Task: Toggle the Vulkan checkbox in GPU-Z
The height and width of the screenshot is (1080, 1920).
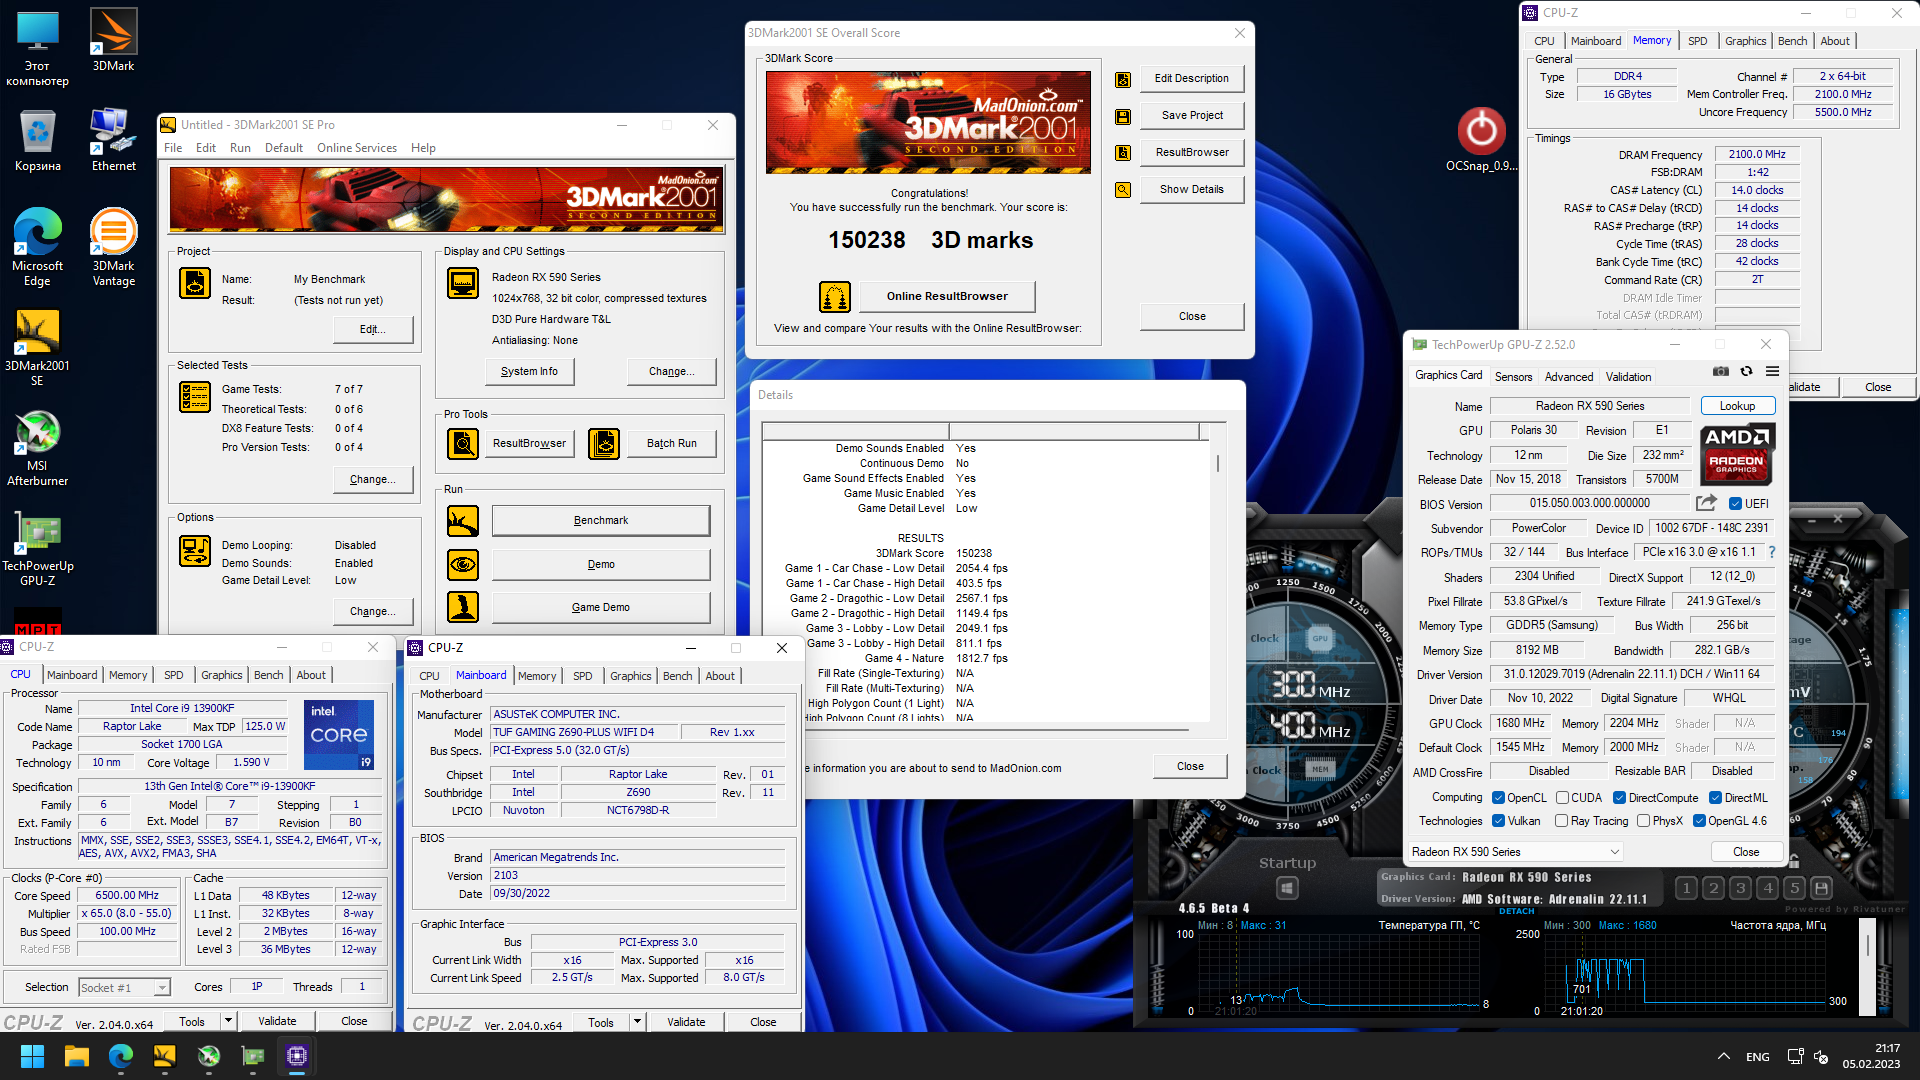Action: 1498,821
